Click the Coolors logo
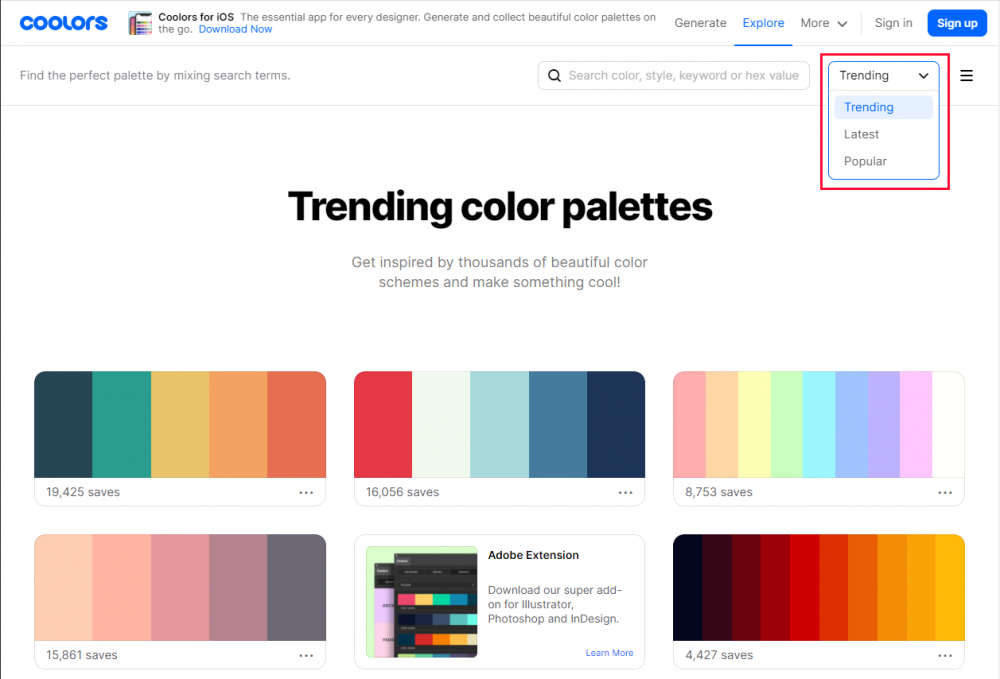 click(x=63, y=22)
